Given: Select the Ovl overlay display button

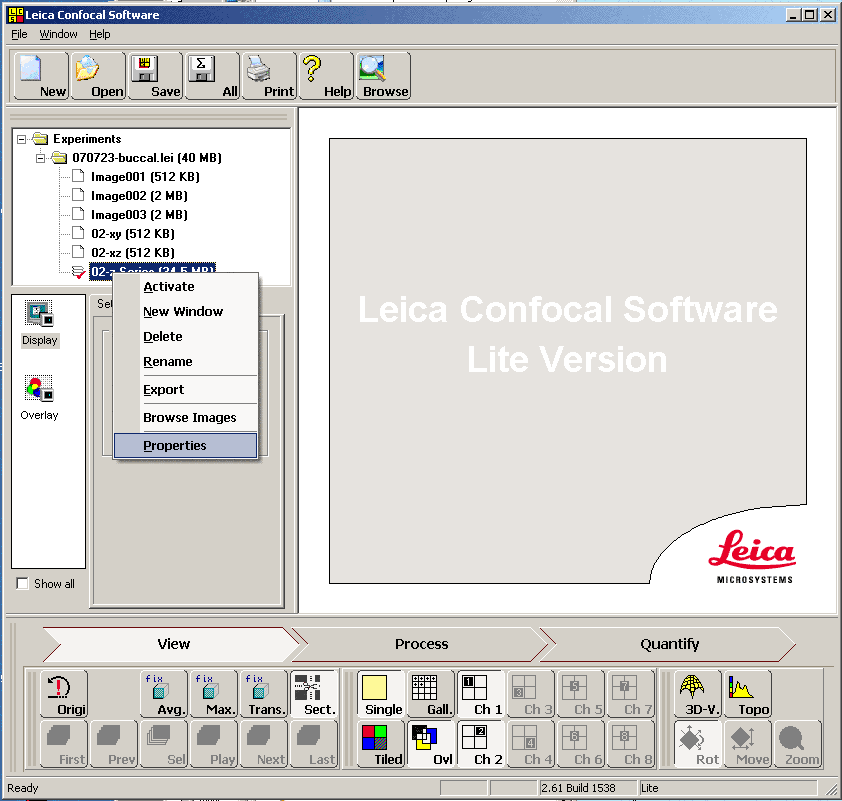Looking at the screenshot, I should [431, 744].
